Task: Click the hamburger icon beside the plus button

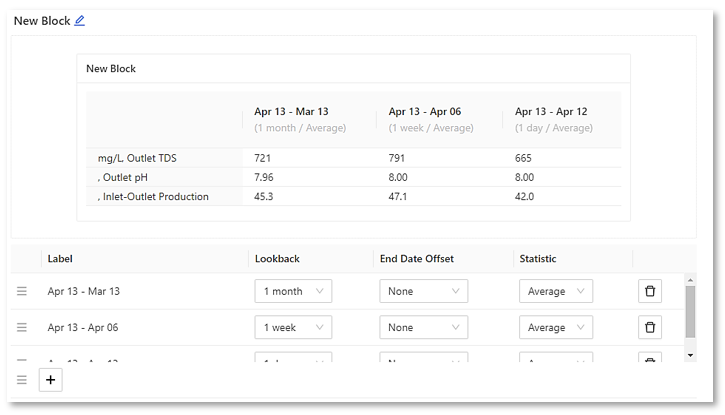Action: [21, 380]
